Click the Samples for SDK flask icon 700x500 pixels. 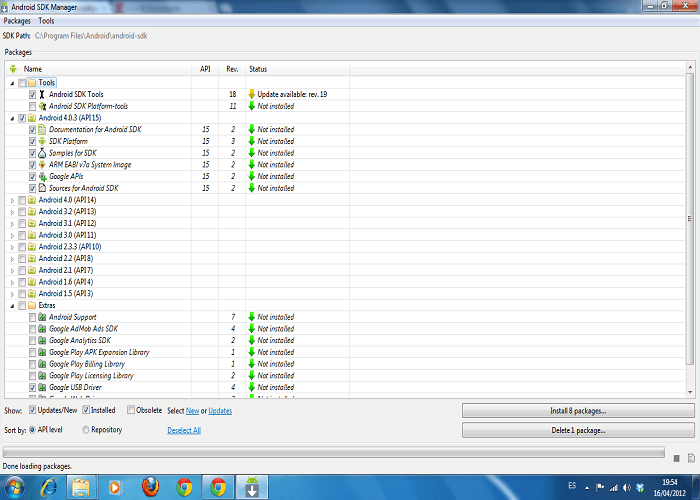(x=42, y=153)
